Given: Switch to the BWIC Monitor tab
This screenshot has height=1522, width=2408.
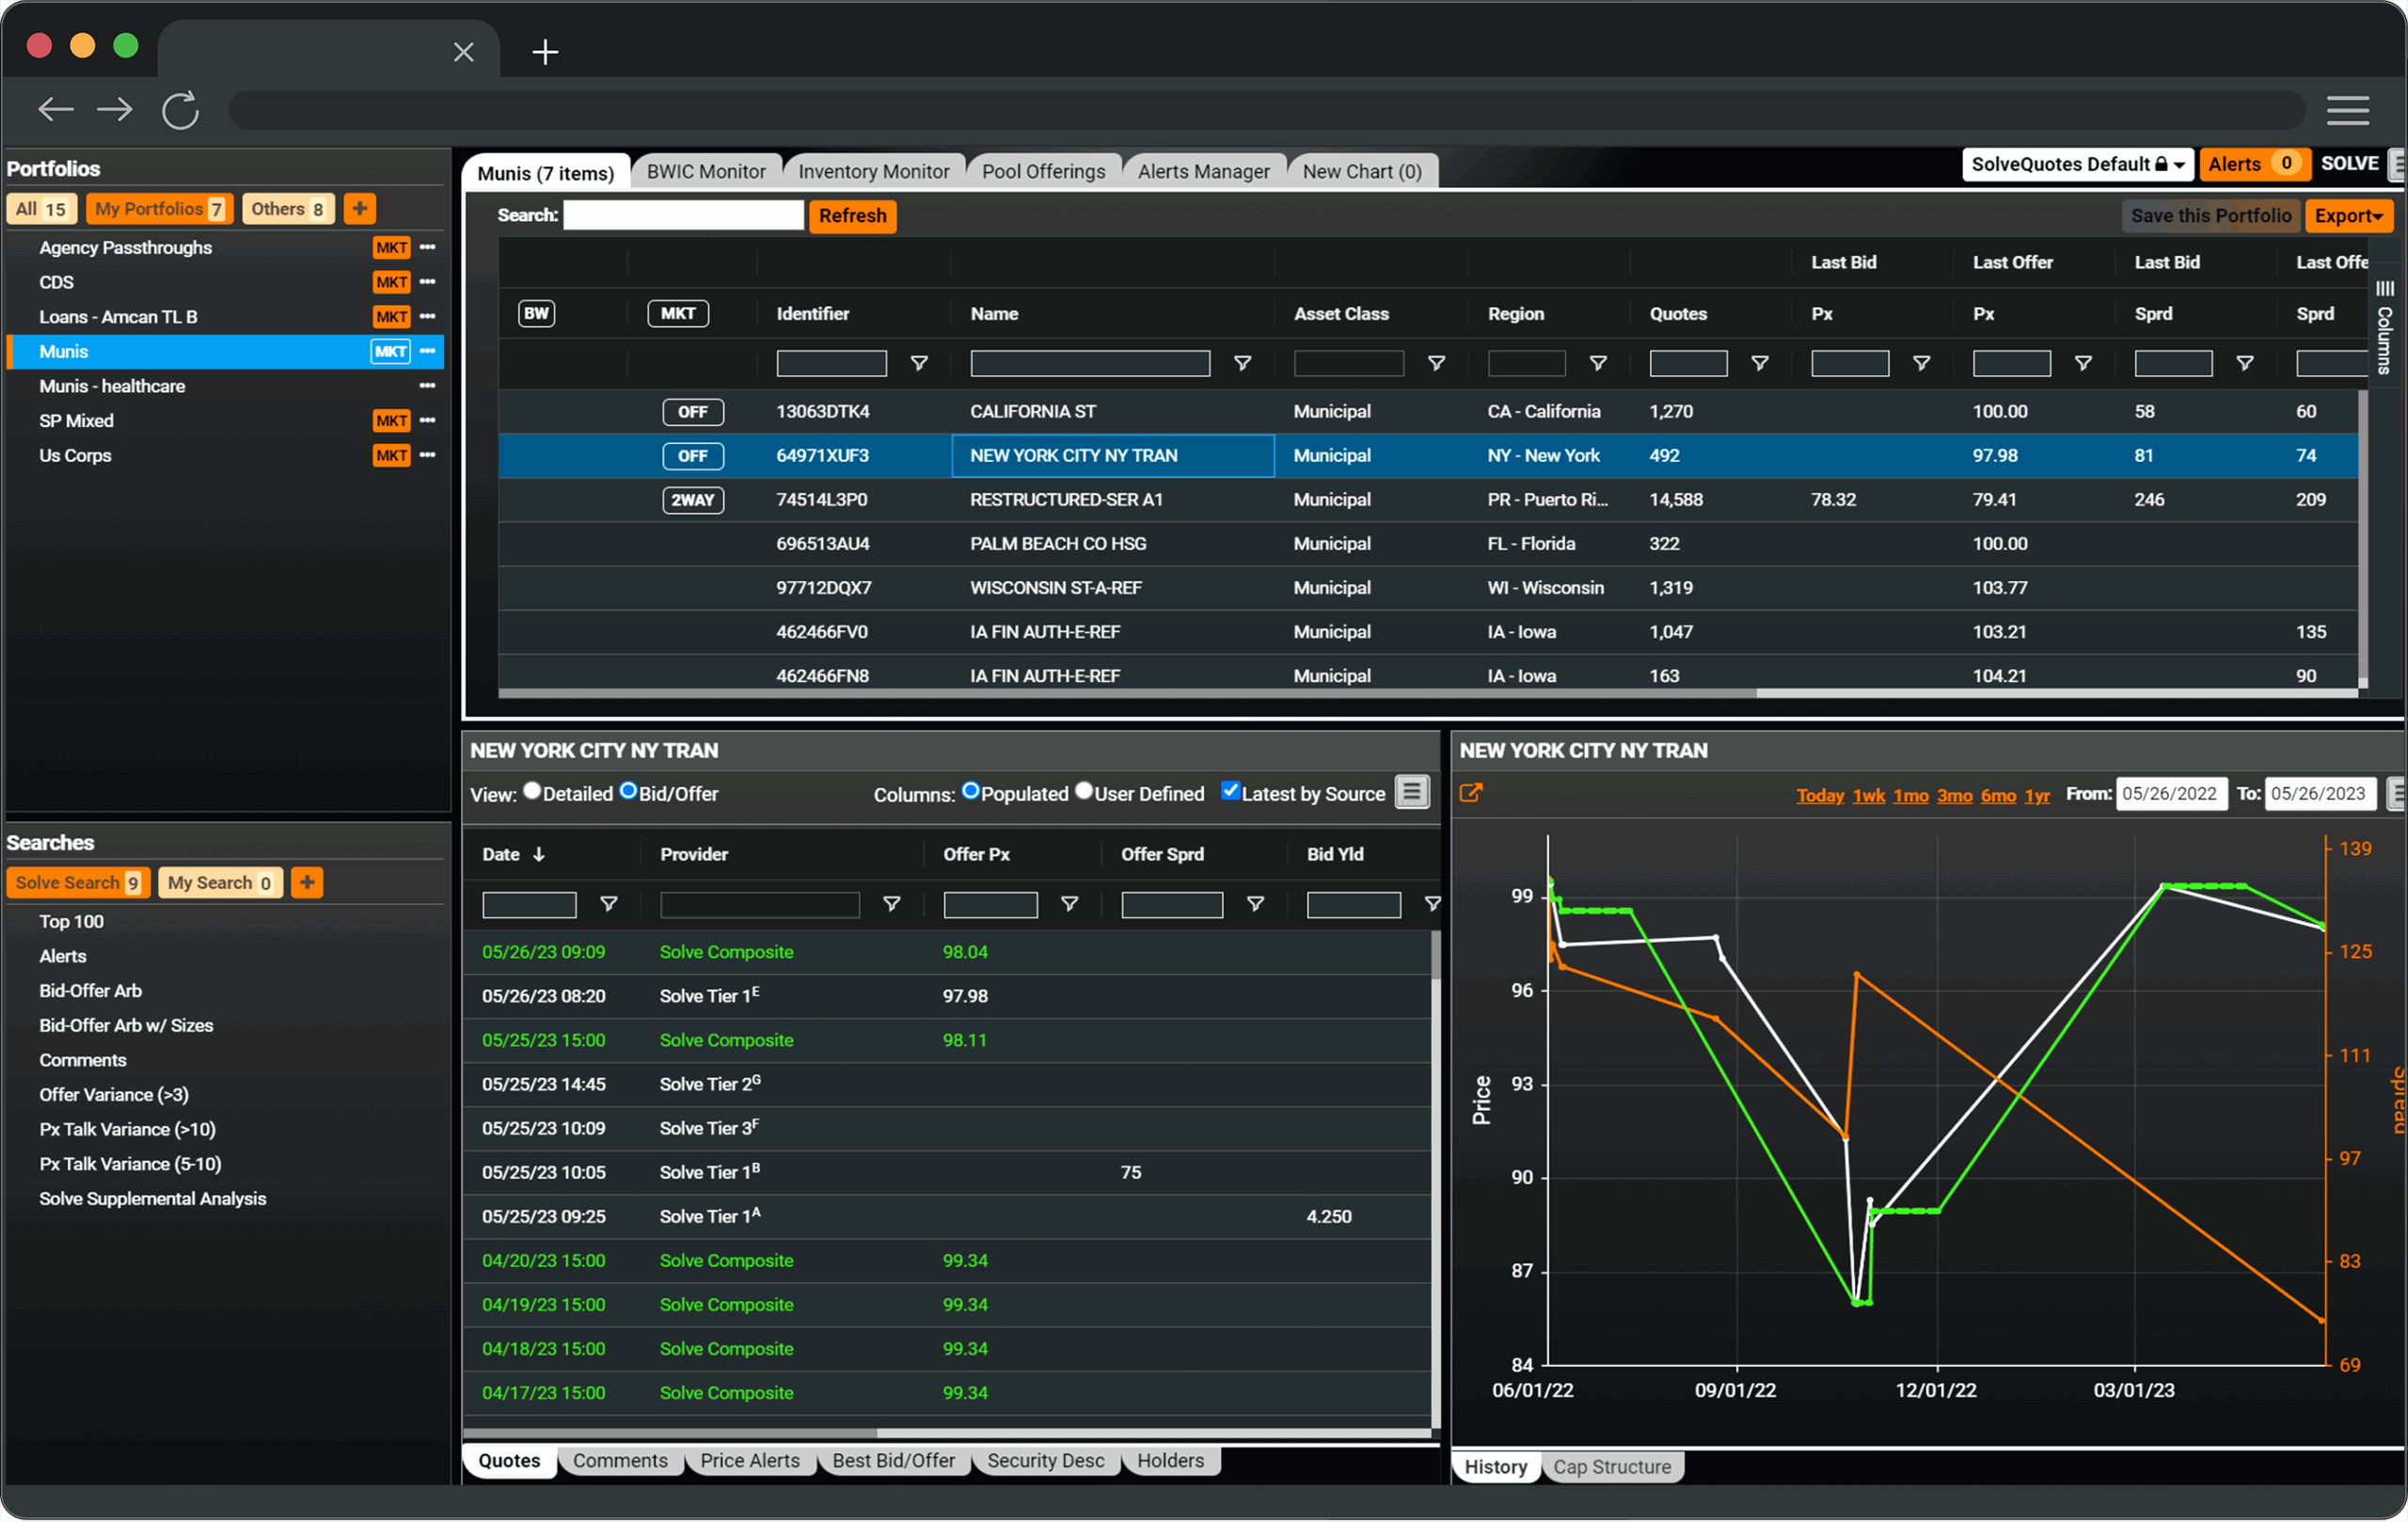Looking at the screenshot, I should (x=706, y=171).
